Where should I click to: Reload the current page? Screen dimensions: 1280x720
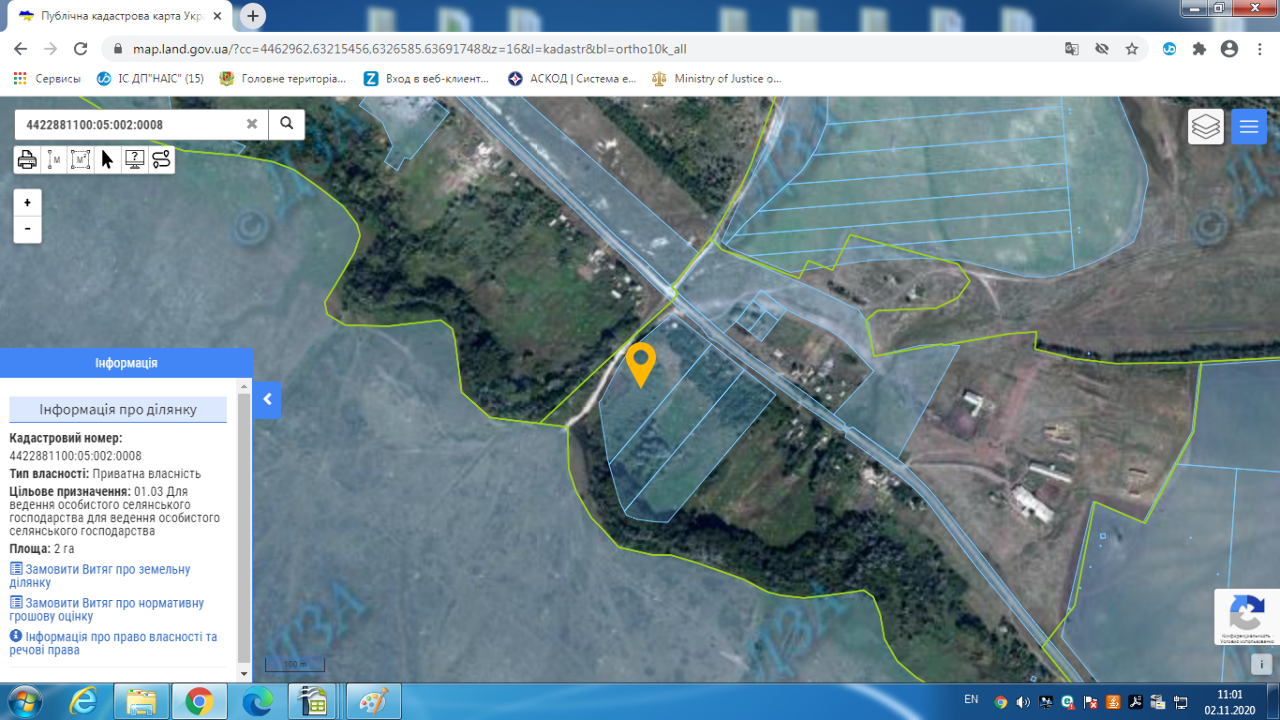point(82,48)
